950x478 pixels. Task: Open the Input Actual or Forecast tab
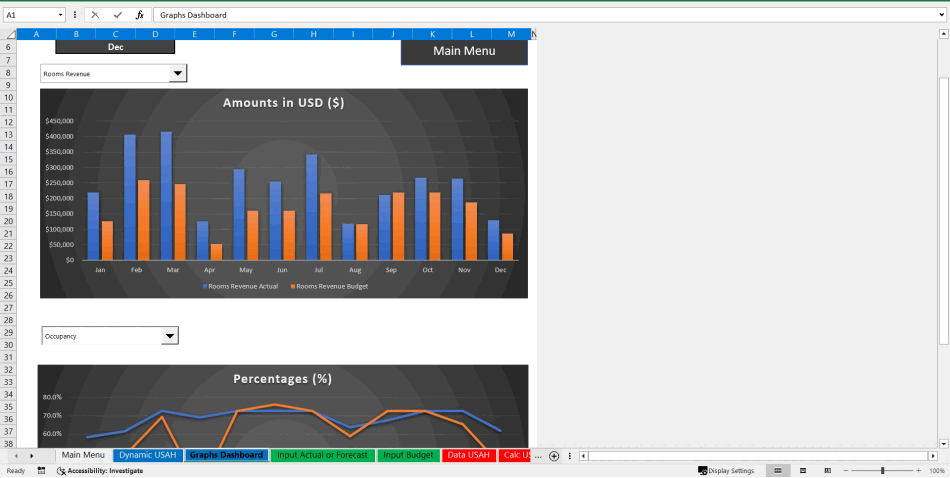click(x=322, y=455)
